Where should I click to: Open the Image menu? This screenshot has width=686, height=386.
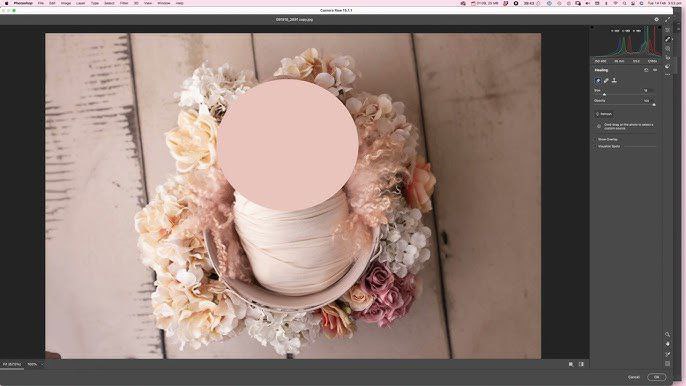click(x=66, y=3)
